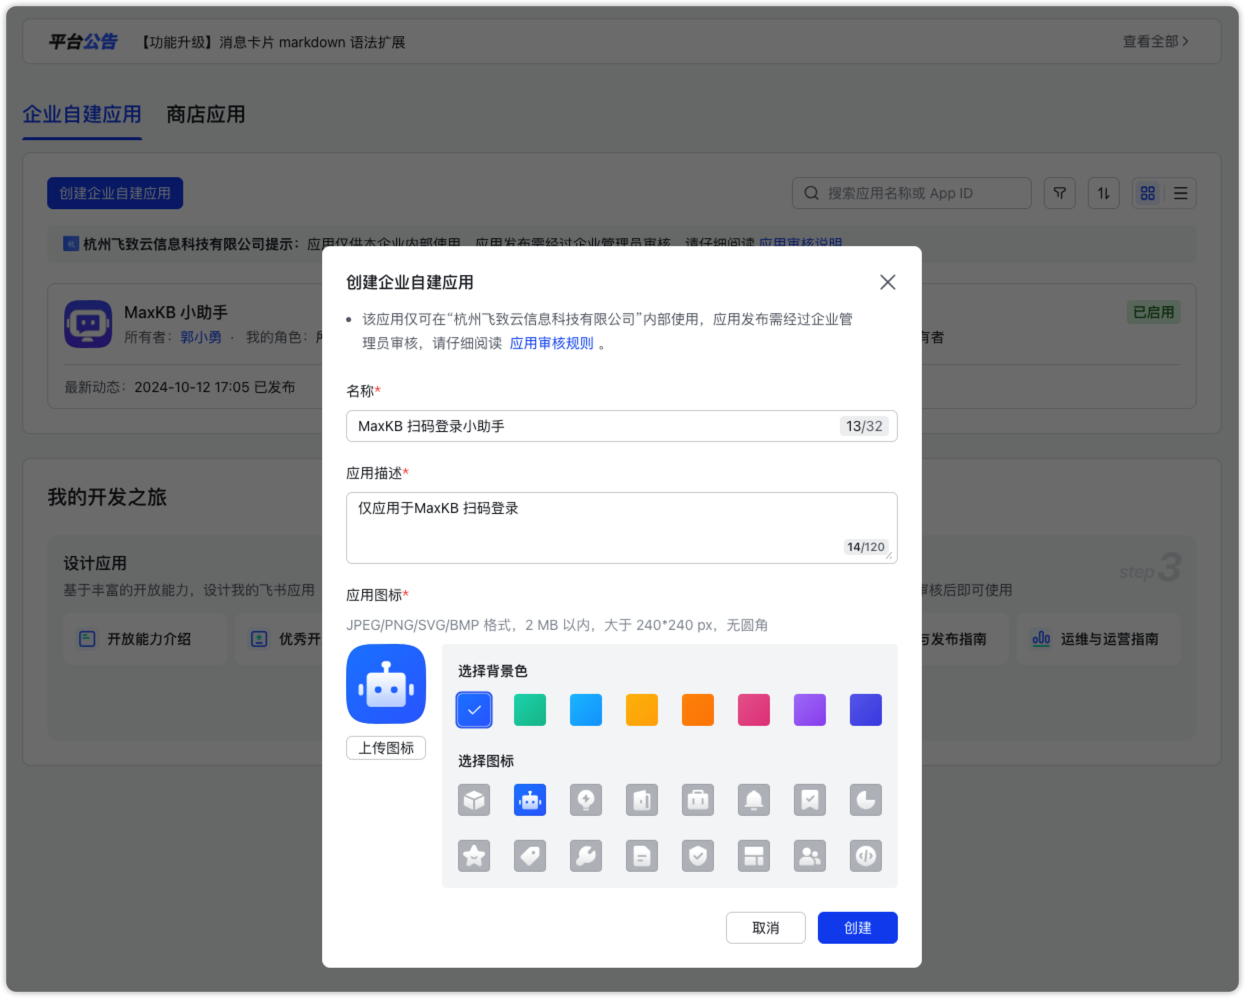Click the 上传图标 button

point(386,748)
